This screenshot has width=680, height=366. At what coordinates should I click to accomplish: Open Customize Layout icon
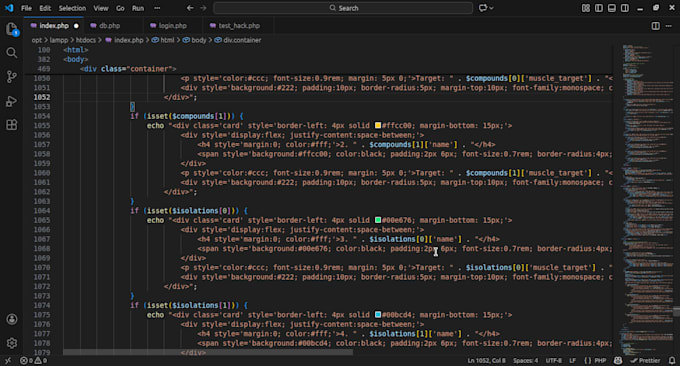tap(585, 8)
